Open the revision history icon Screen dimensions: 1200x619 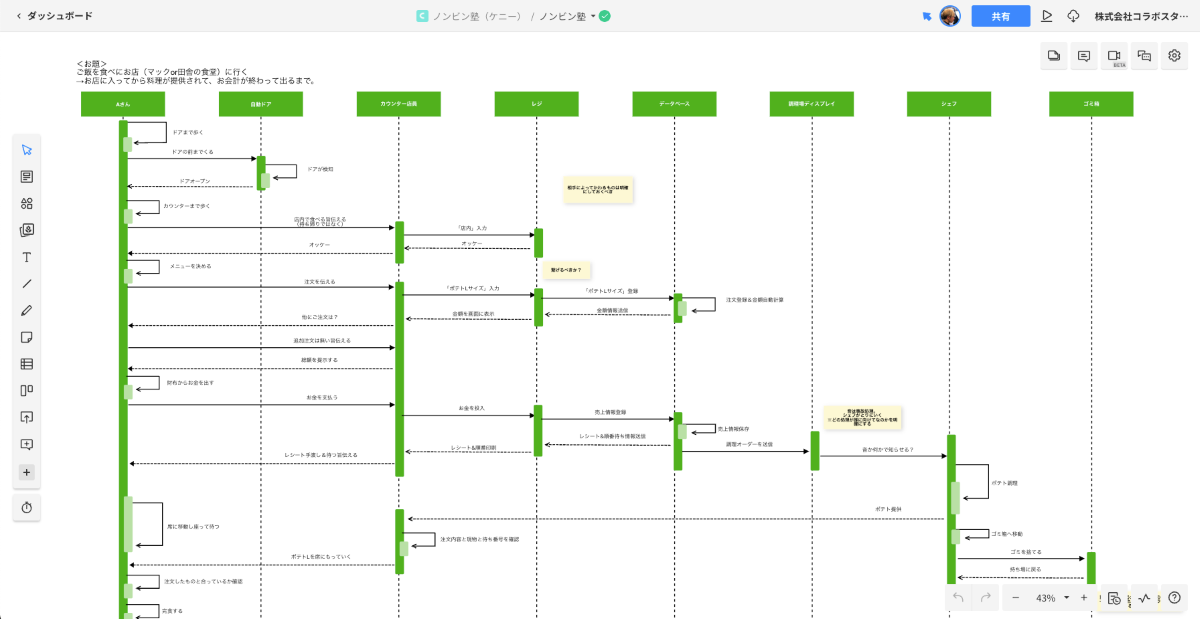tap(1114, 598)
